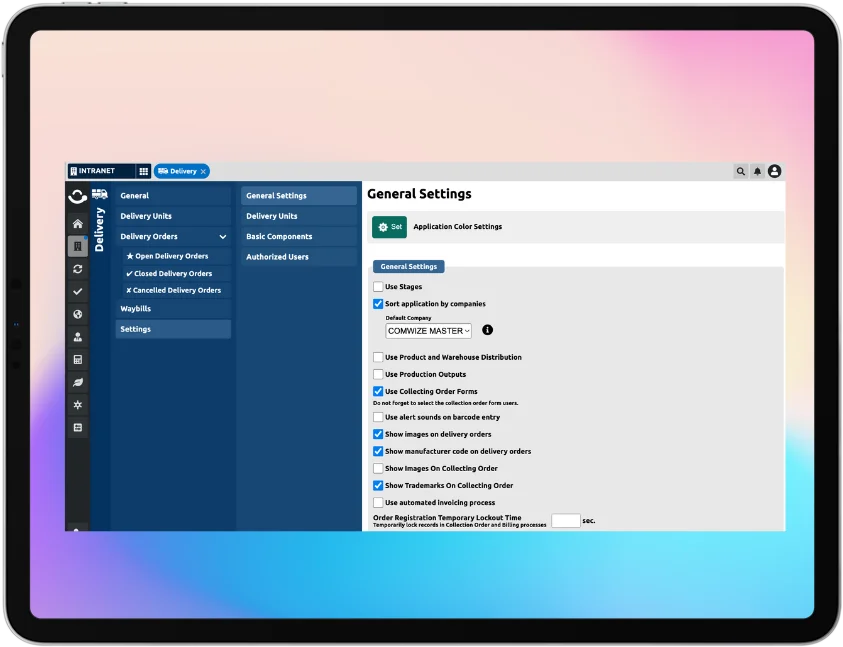843x647 pixels.
Task: Open the apps grid icon
Action: [x=143, y=171]
